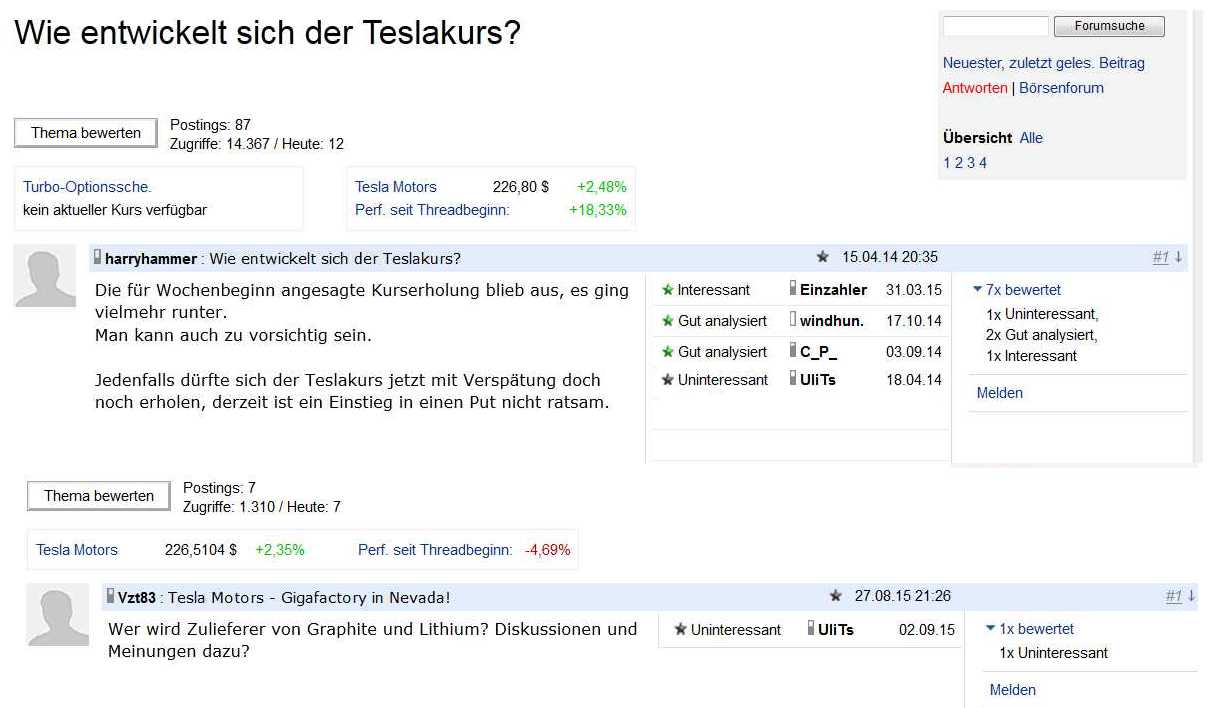Report harryhammer's post via Melden
This screenshot has width=1207, height=708.
1000,393
